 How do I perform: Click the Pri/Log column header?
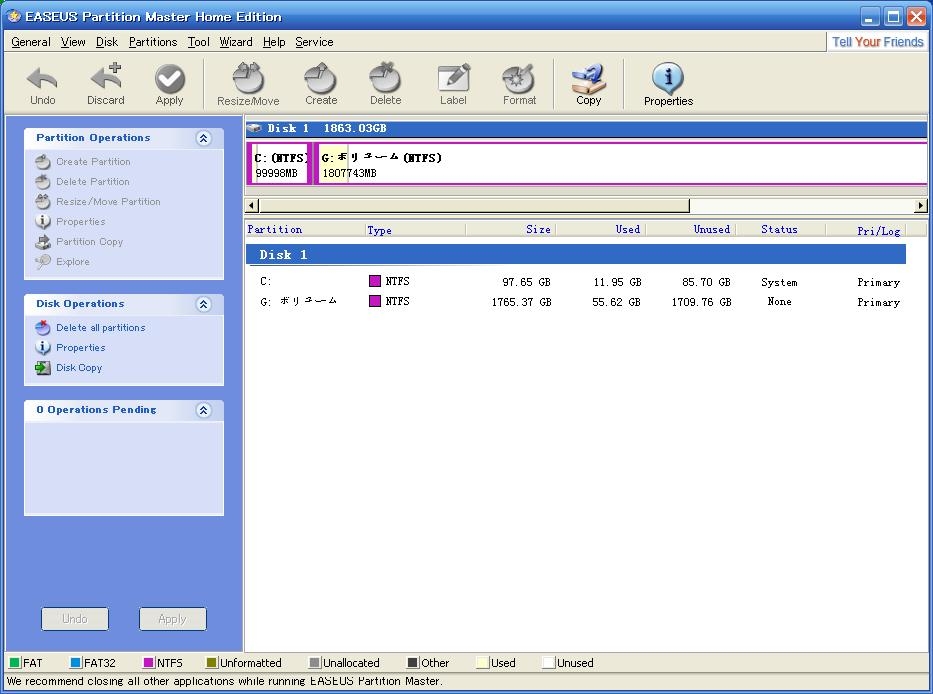866,230
